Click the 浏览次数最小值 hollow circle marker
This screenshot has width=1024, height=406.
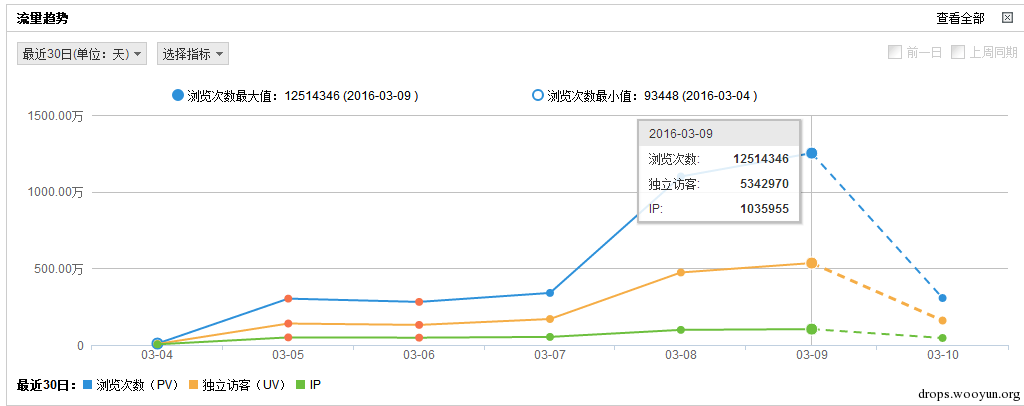pos(537,96)
